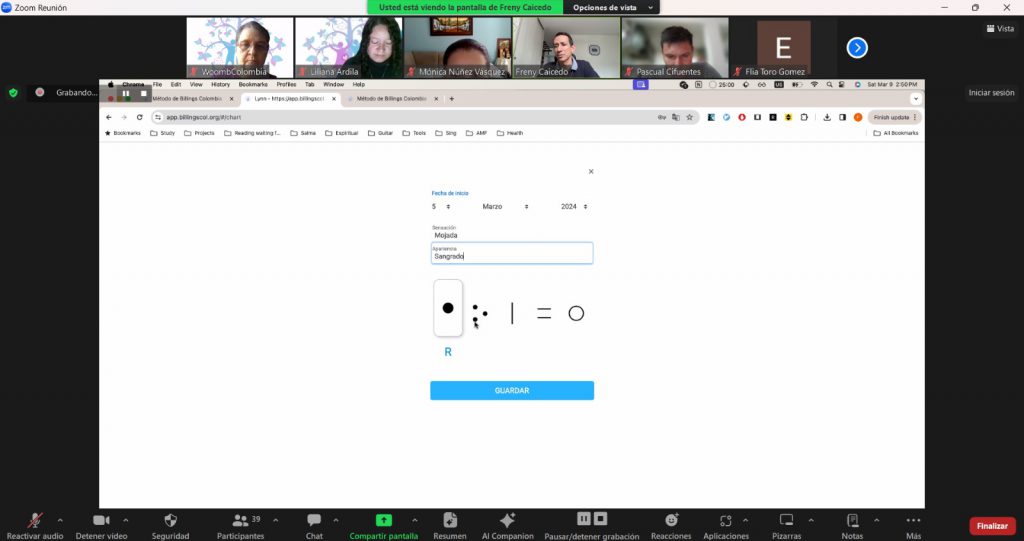Bookmark page with the star icon

[689, 118]
